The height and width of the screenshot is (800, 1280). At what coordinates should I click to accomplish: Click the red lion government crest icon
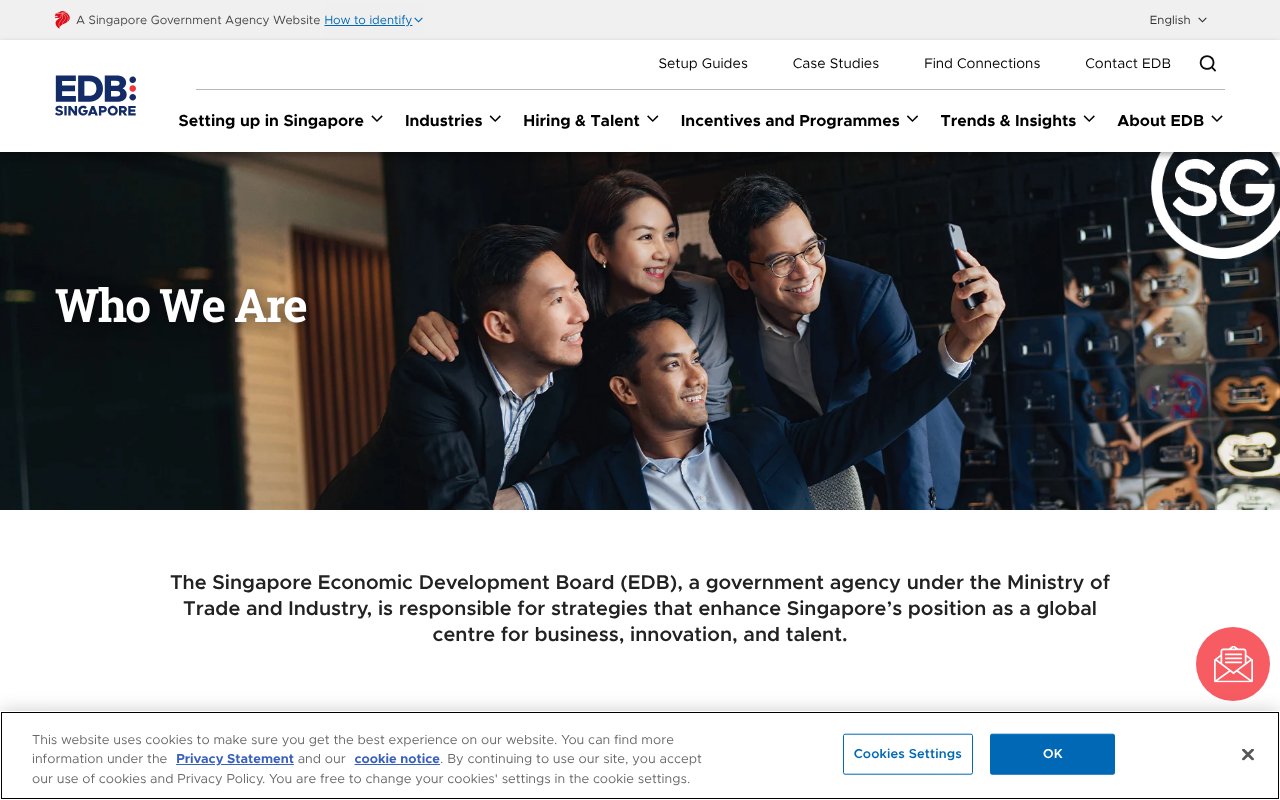62,20
